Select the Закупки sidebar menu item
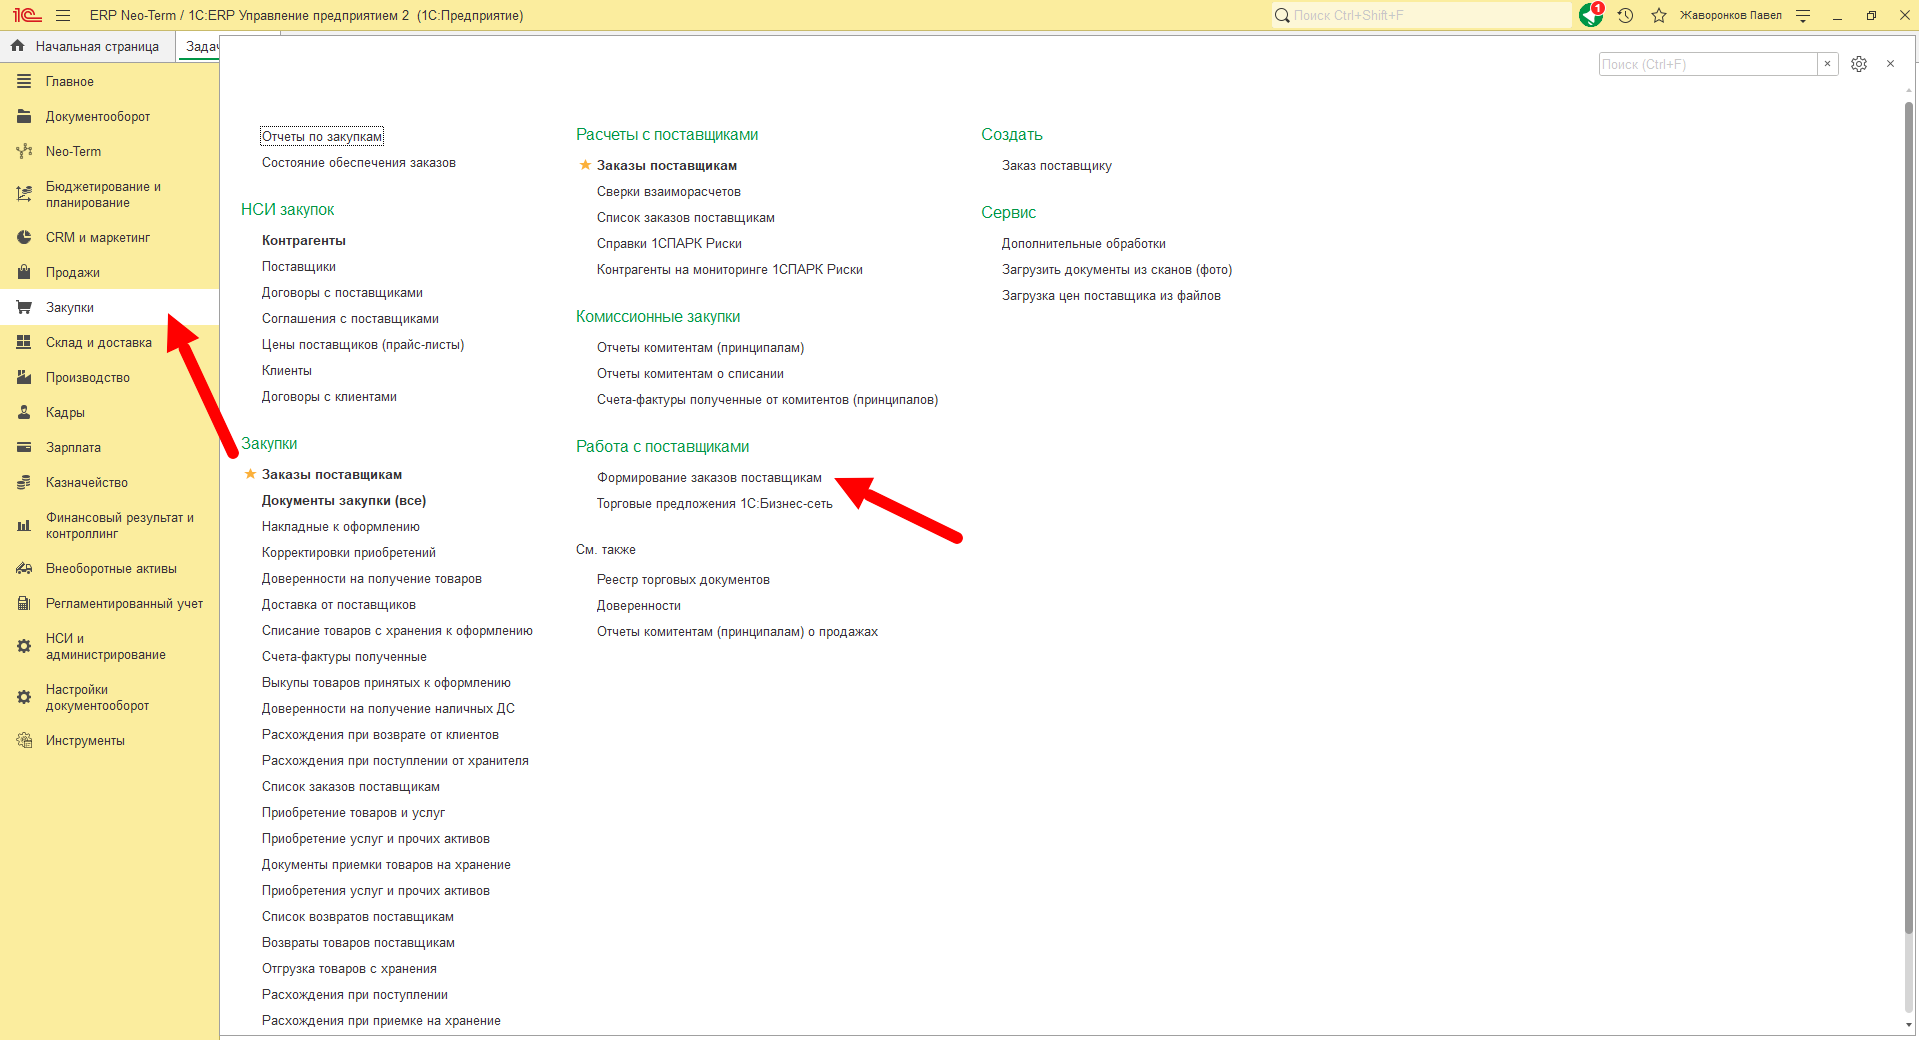 pos(109,308)
